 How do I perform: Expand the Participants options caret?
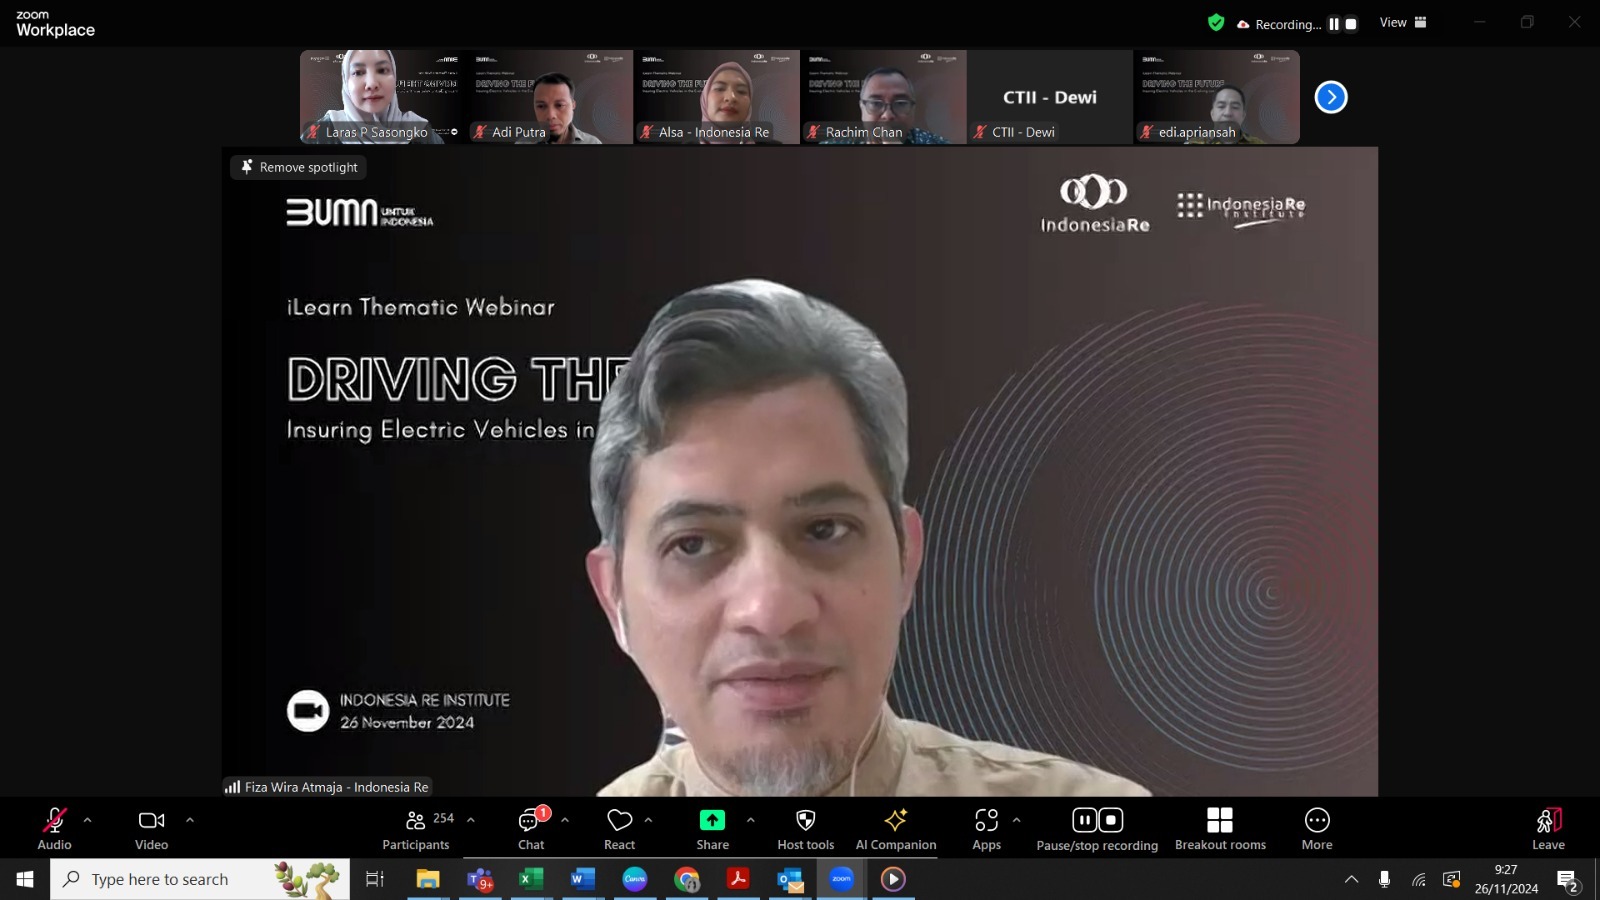(471, 820)
